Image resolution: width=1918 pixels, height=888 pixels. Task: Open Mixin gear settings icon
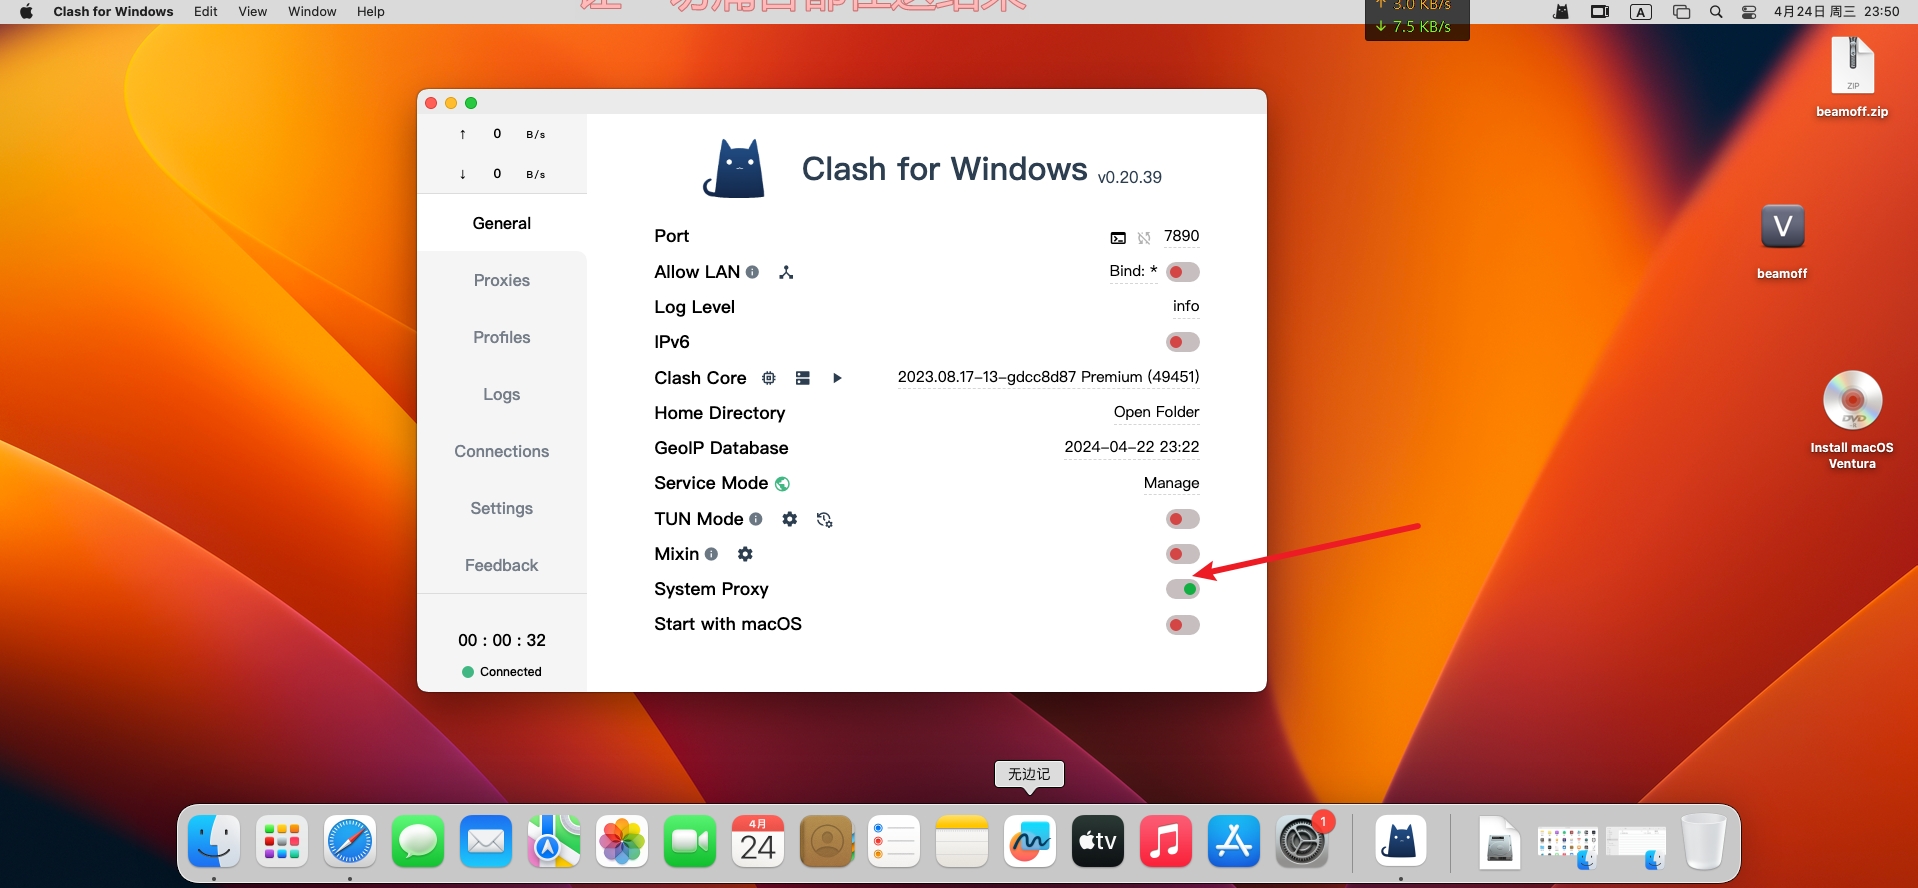(745, 554)
